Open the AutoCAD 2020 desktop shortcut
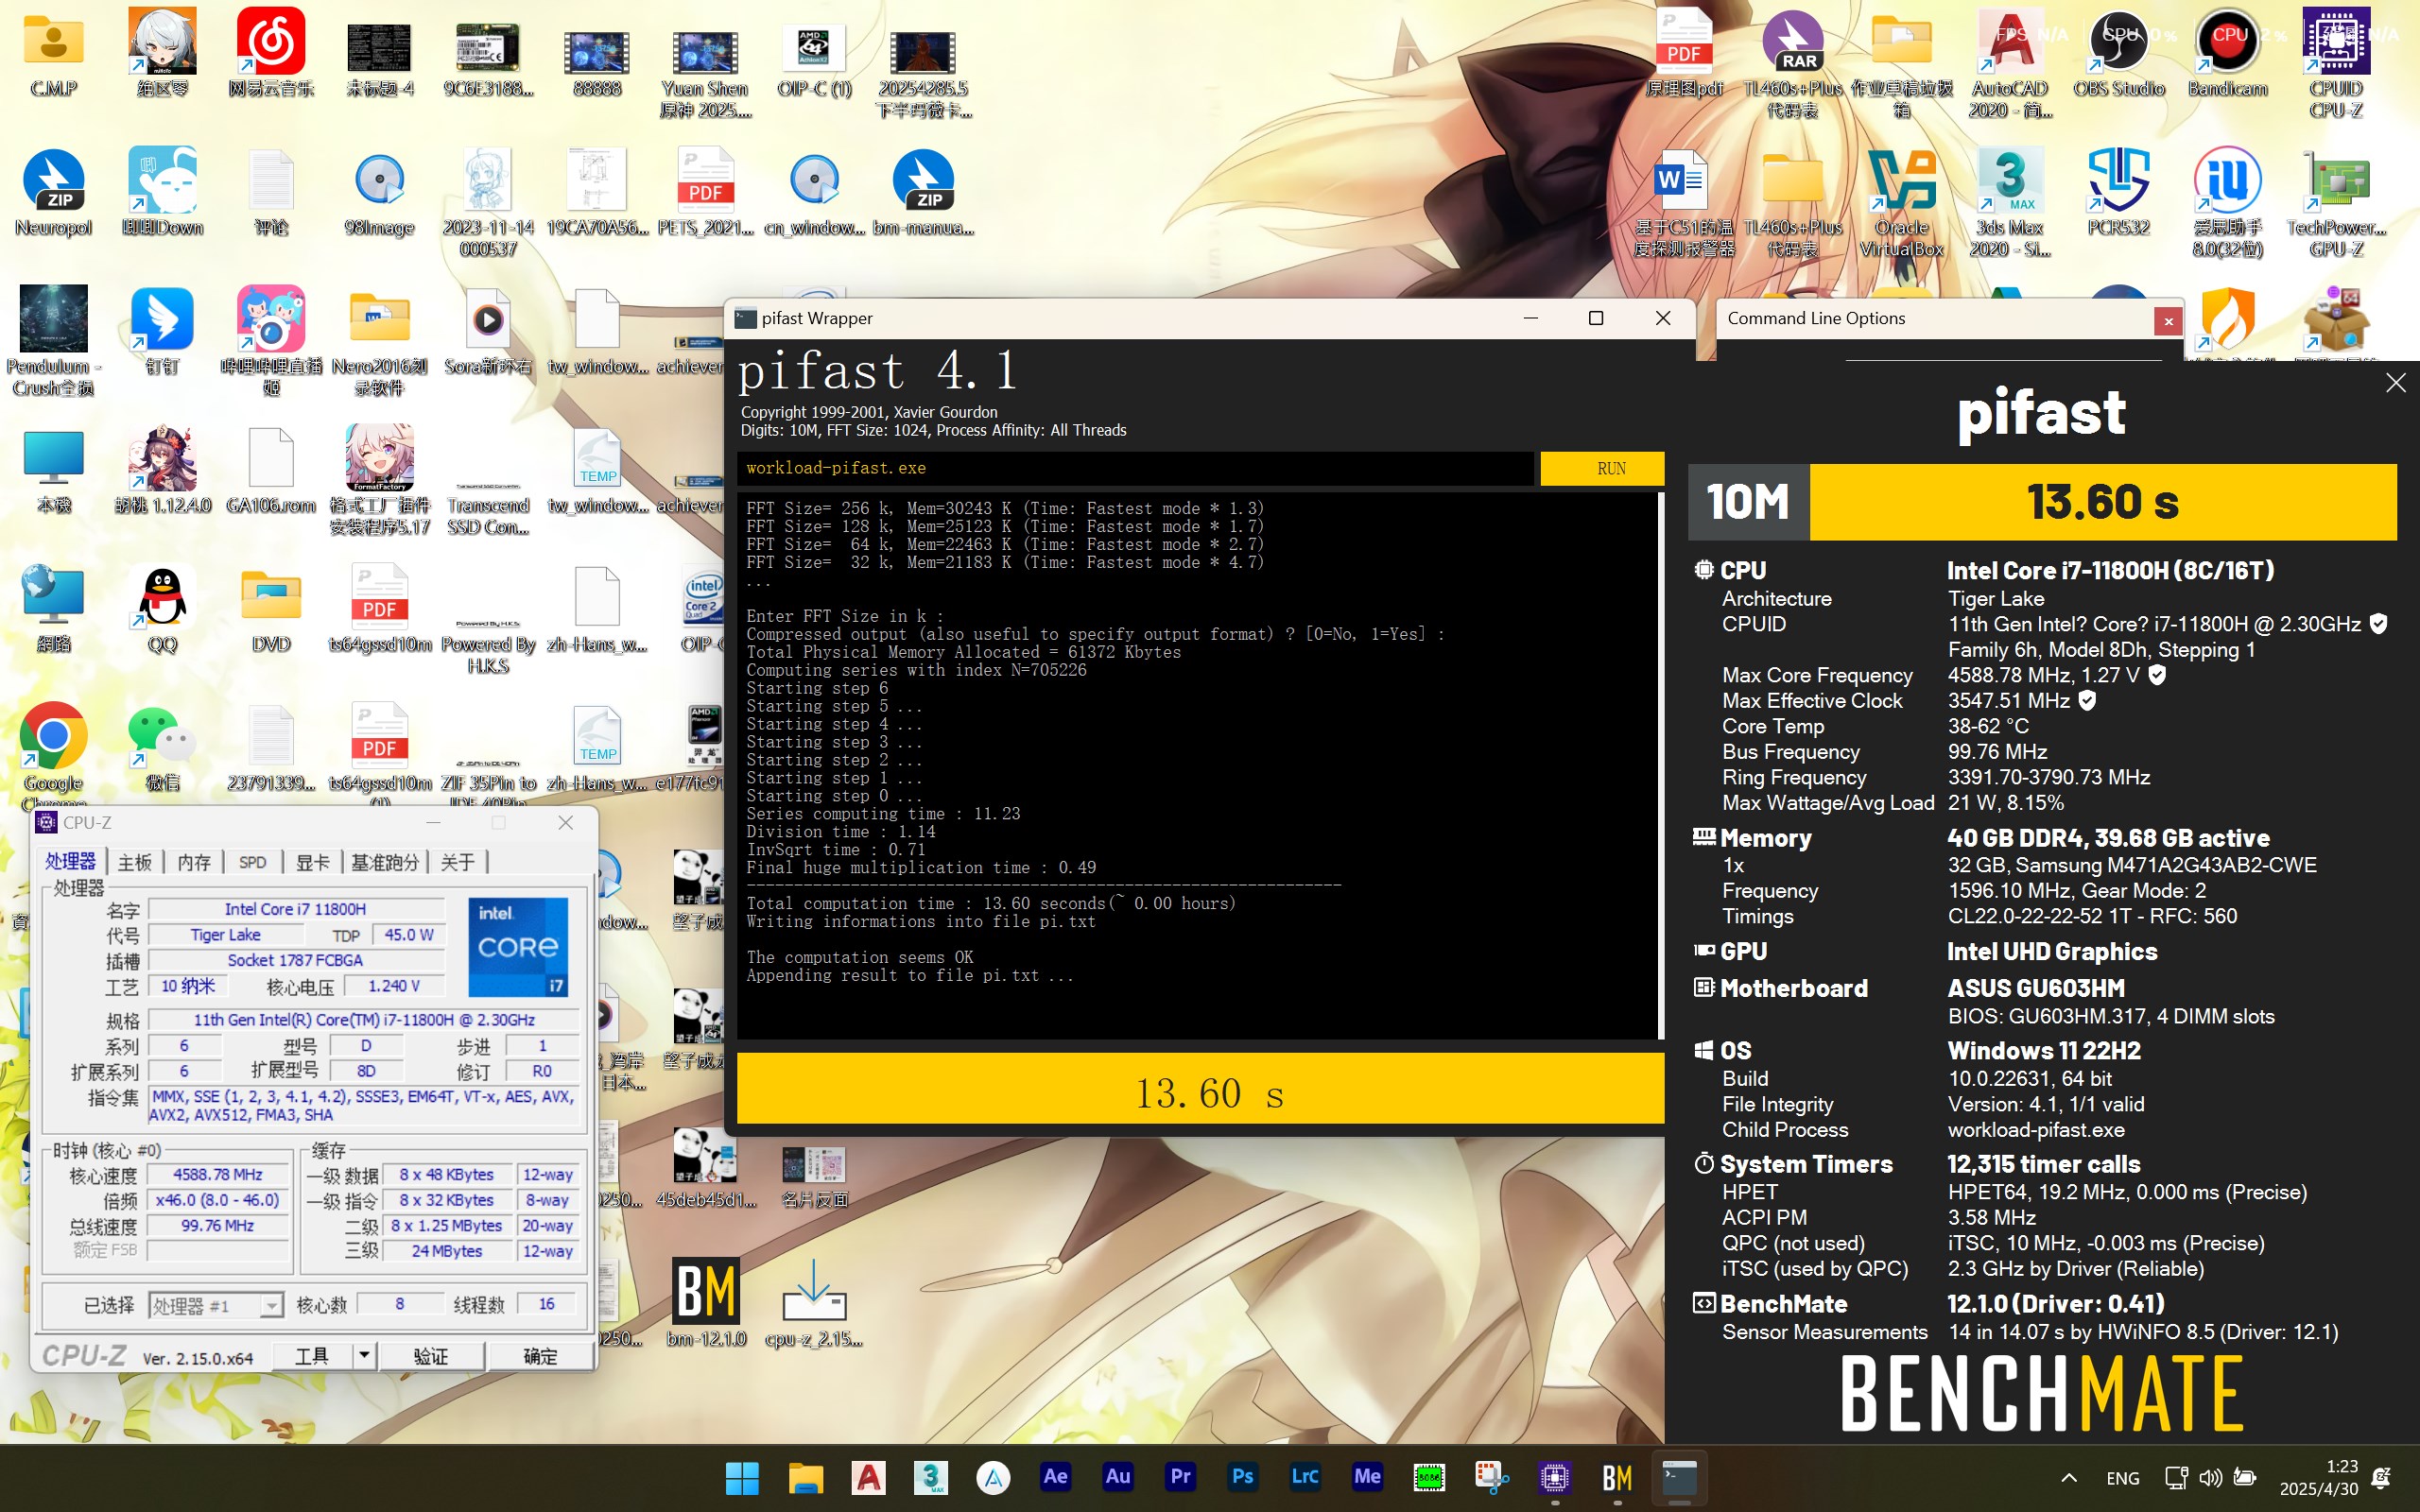 [2010, 64]
